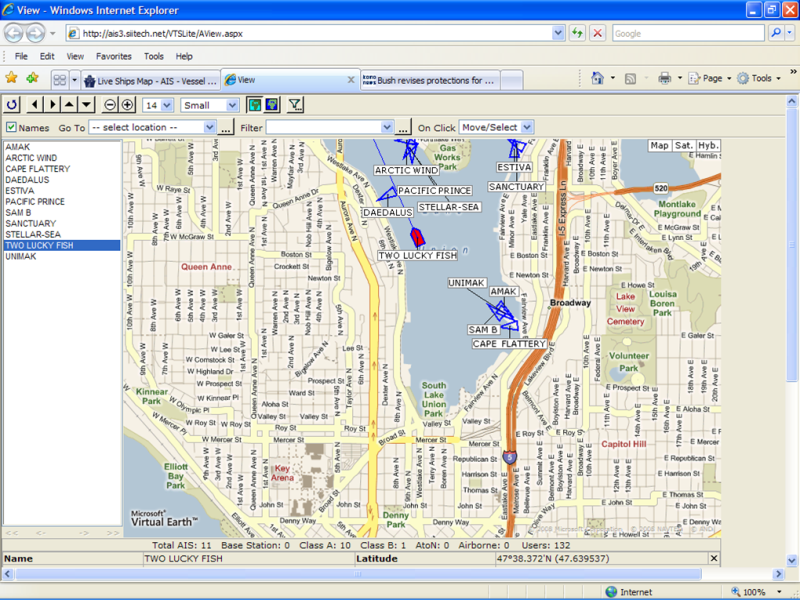Click the Google search input box
Screen dimensions: 800x600
688,33
